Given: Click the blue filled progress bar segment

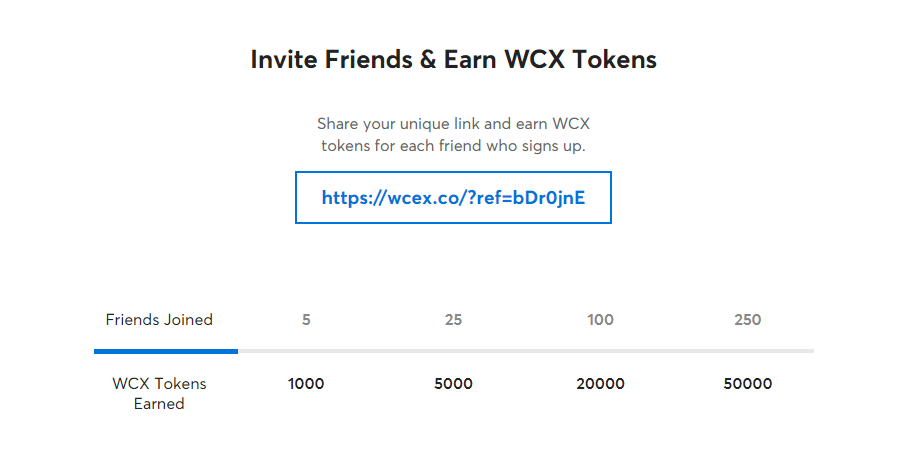Looking at the screenshot, I should 166,351.
